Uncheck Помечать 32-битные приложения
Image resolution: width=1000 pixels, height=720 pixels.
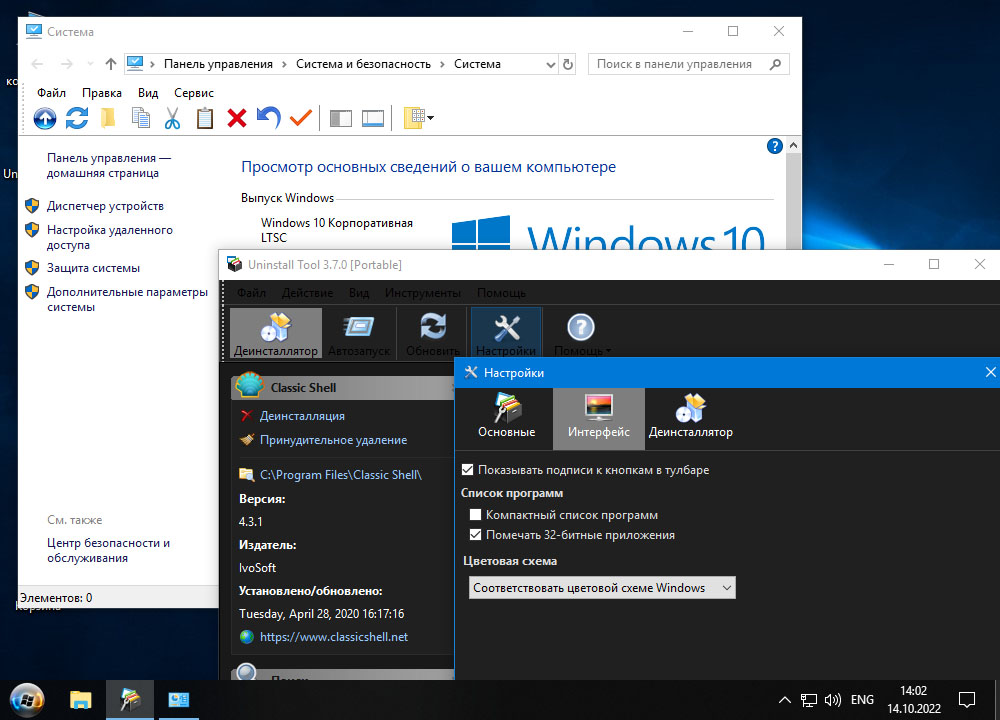[475, 535]
